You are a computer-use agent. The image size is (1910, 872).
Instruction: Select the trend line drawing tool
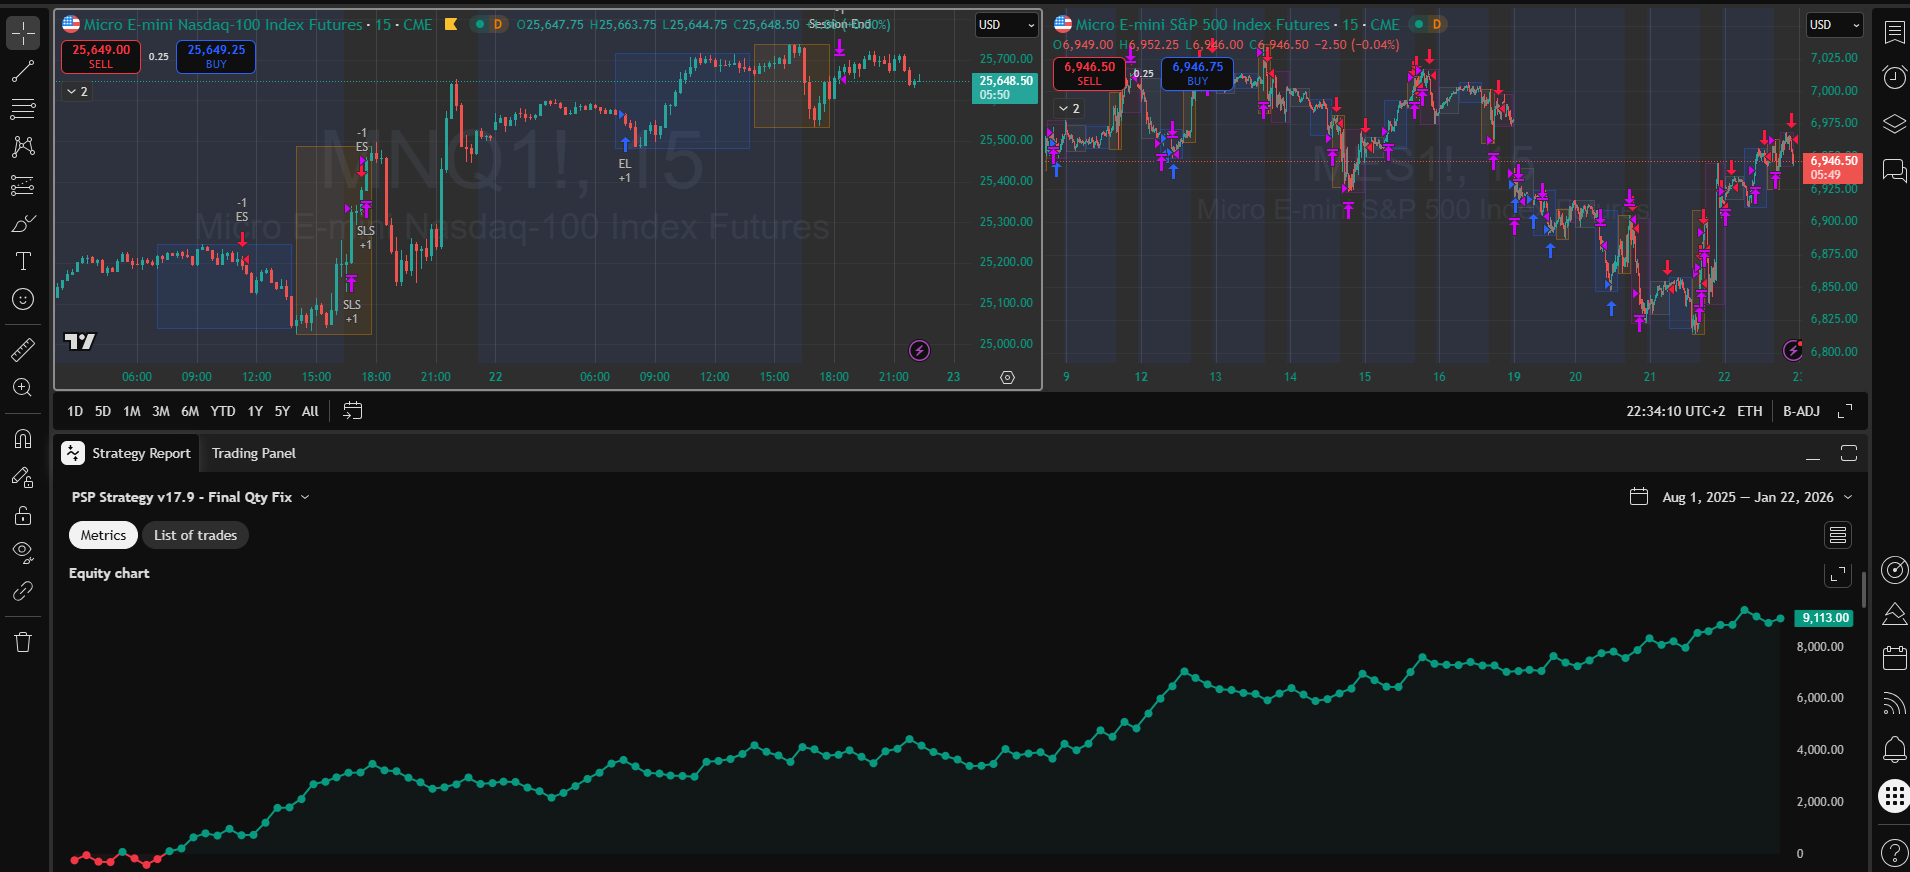(x=23, y=71)
